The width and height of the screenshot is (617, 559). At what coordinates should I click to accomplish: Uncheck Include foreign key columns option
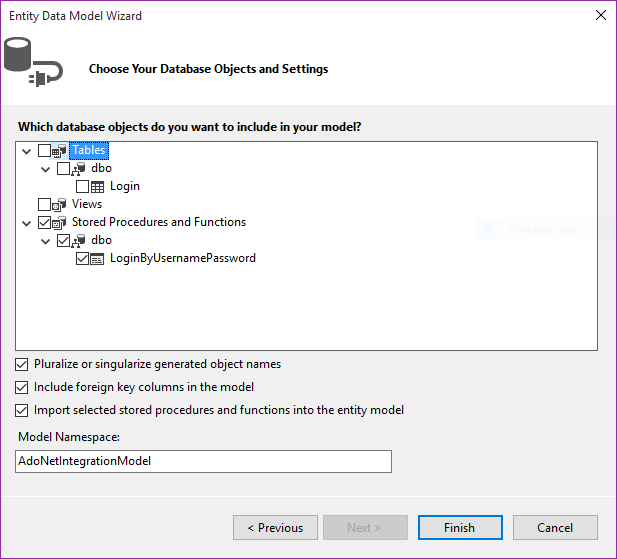point(22,387)
